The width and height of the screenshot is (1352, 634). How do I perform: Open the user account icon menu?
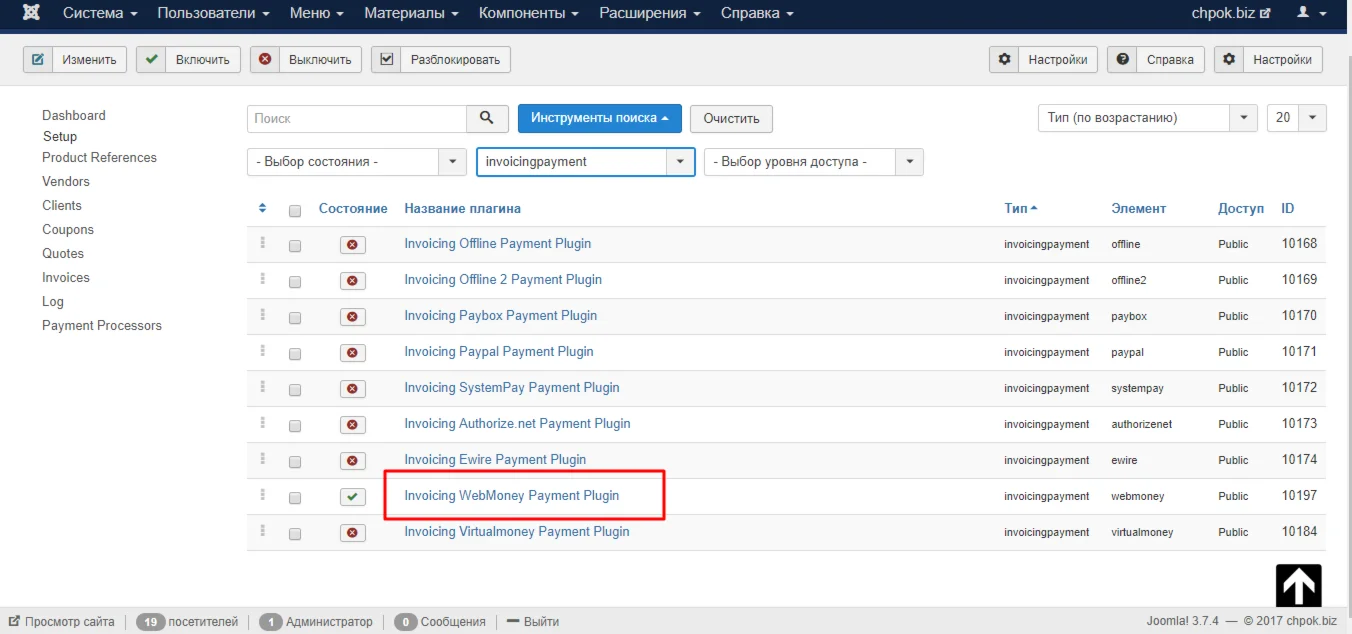coord(1311,13)
